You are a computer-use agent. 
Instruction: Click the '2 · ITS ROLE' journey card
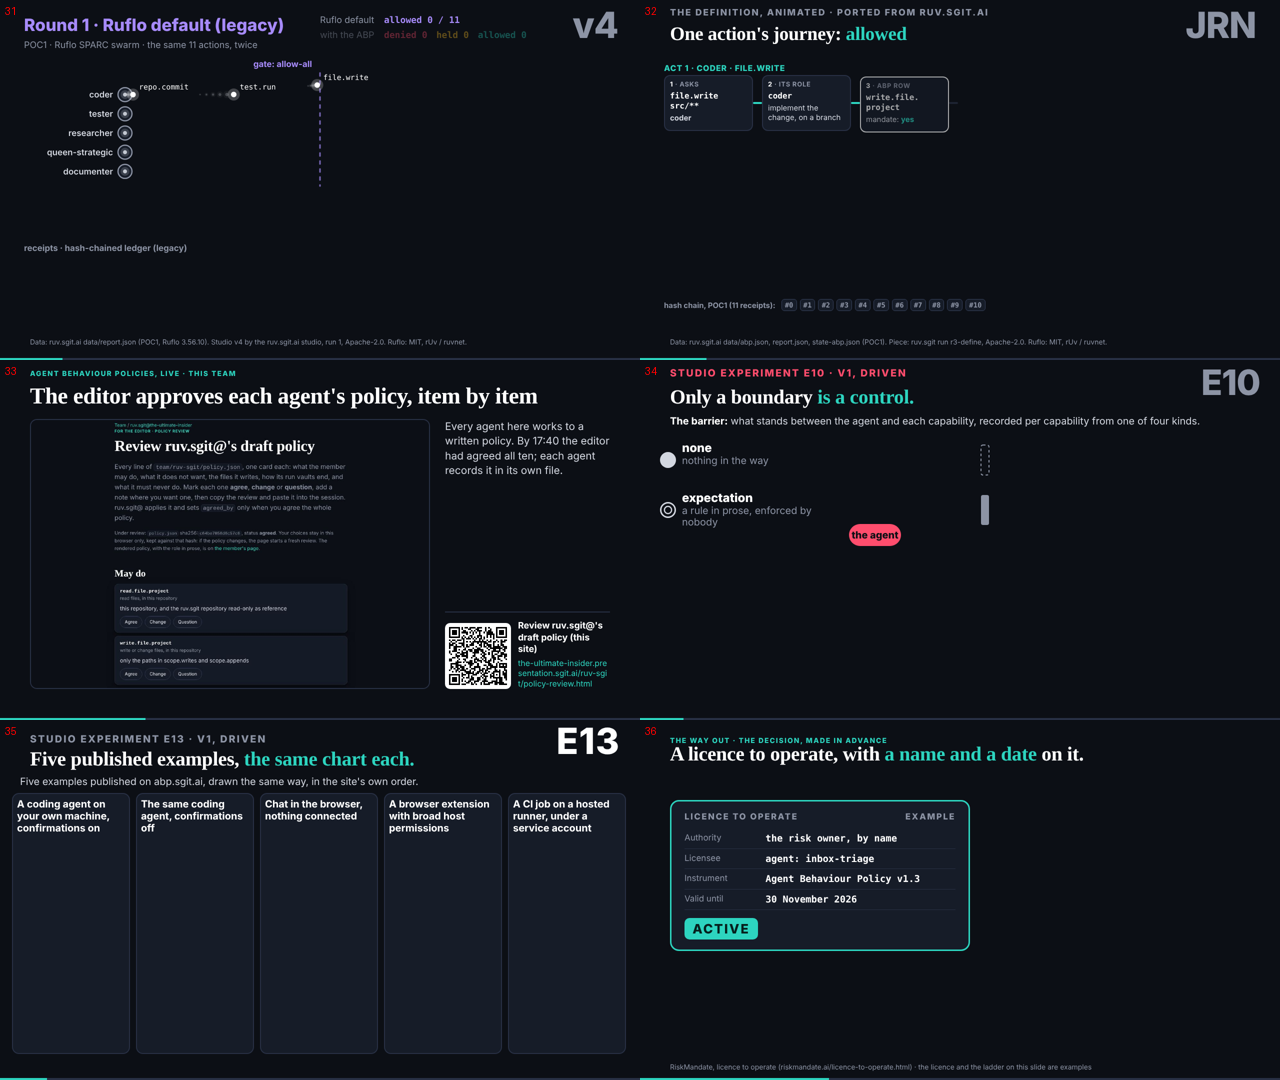[806, 103]
